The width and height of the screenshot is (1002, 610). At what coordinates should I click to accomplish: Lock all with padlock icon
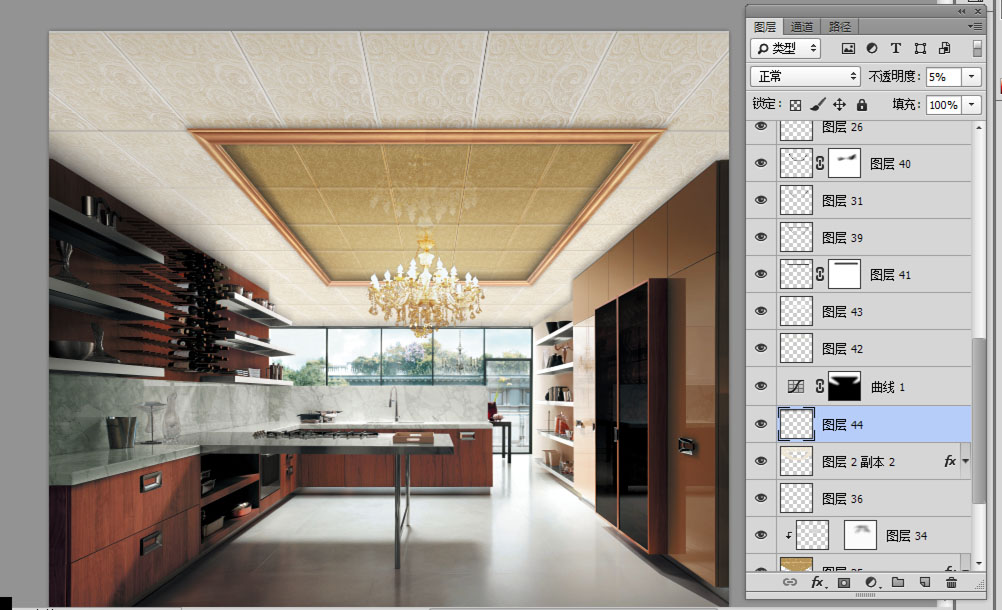(862, 105)
